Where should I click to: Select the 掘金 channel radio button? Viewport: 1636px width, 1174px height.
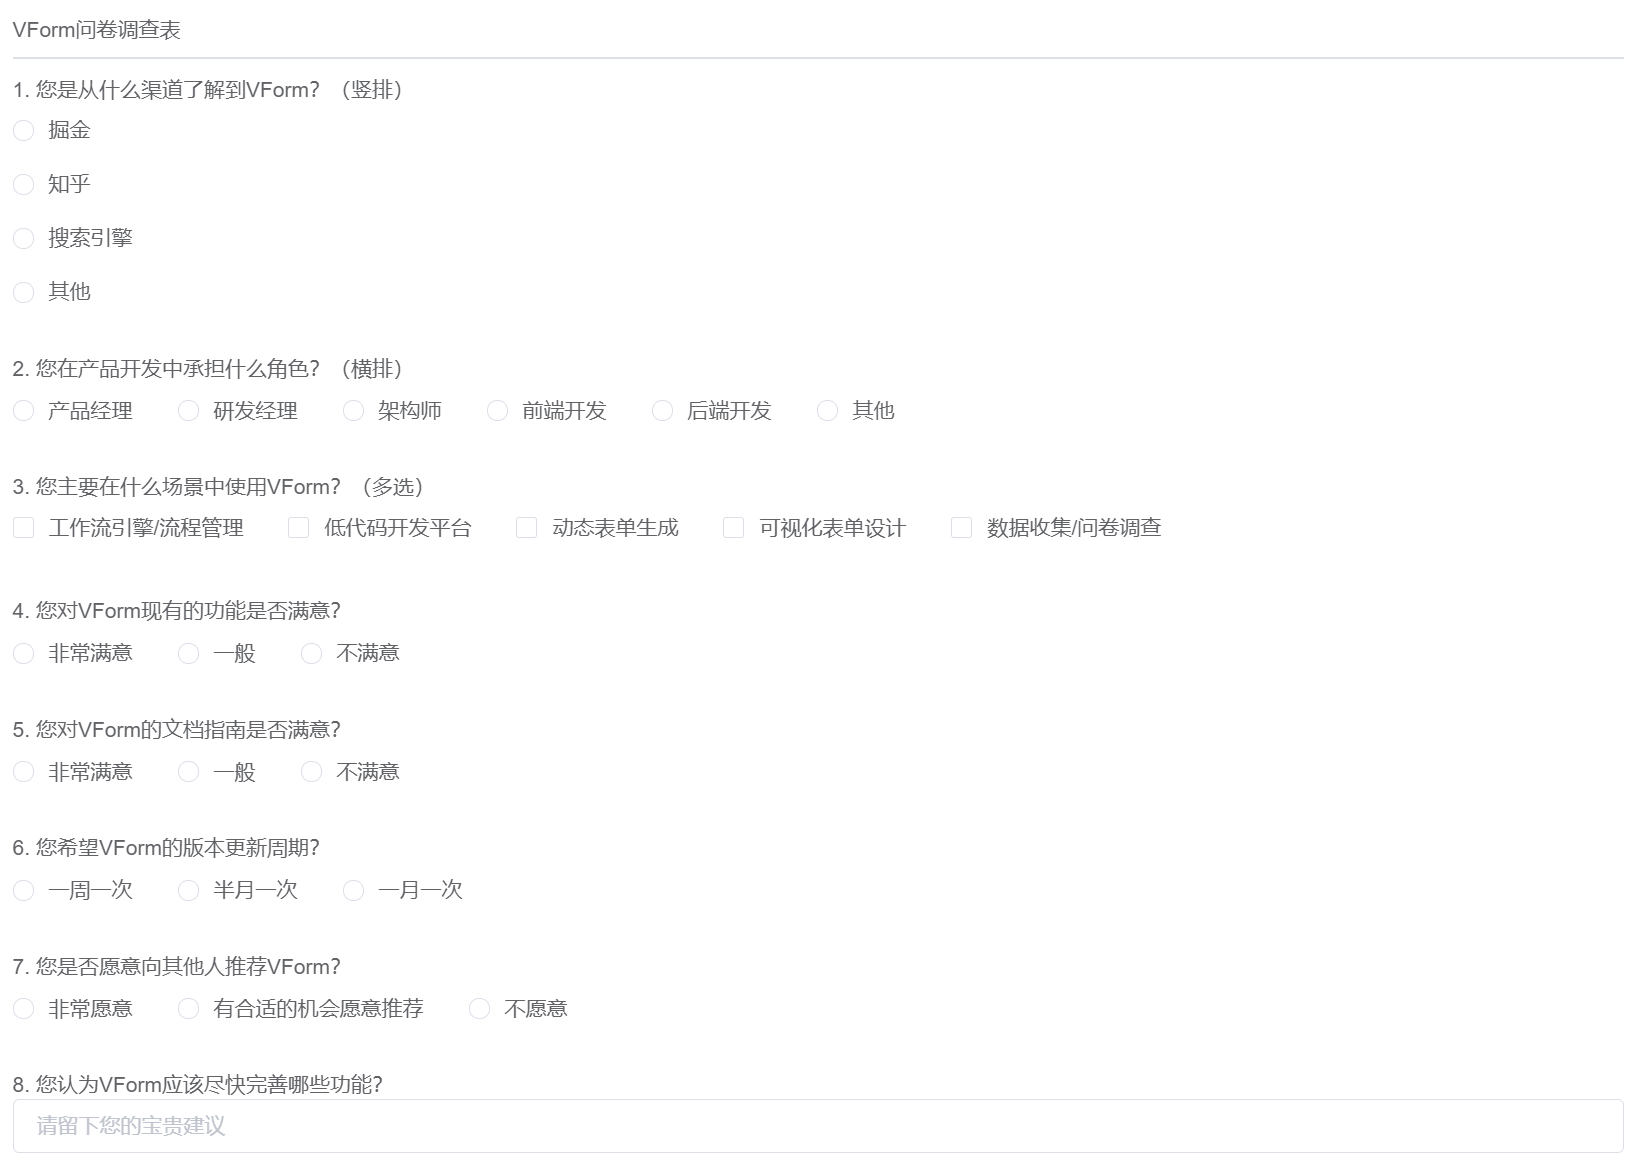click(24, 130)
